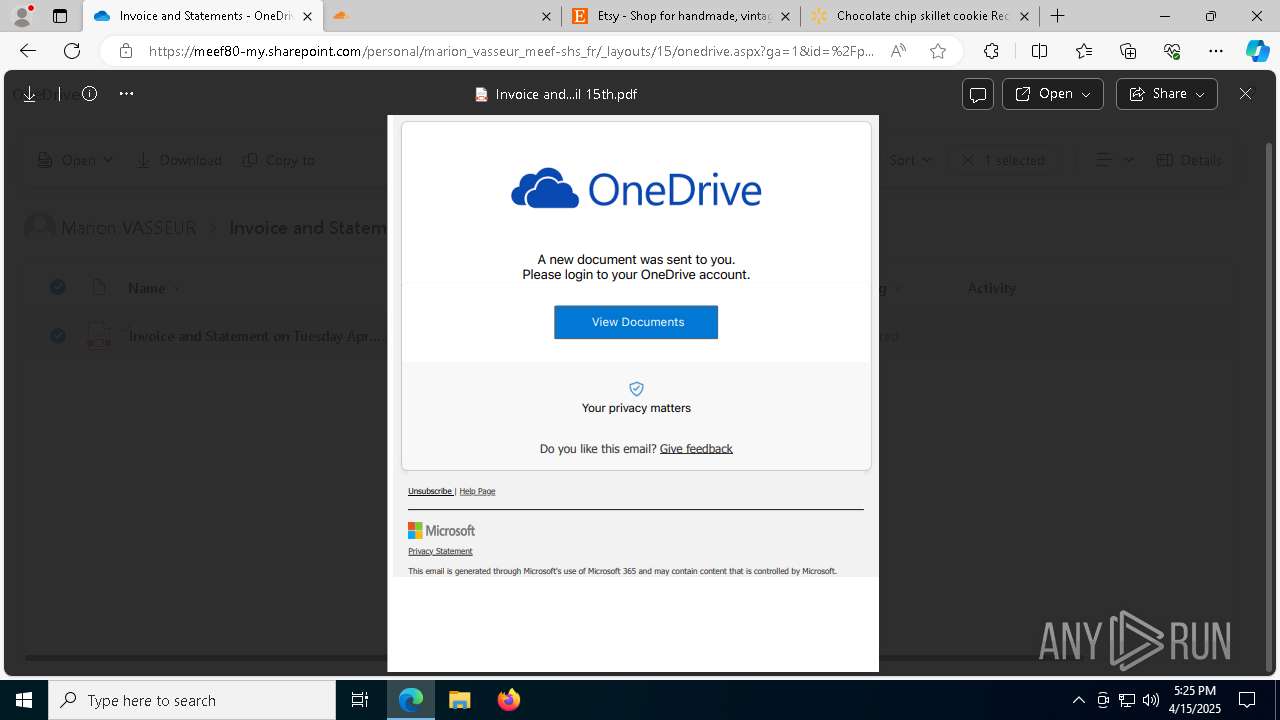This screenshot has width=1280, height=720.
Task: Click the Microsoft logo in document footer
Action: [x=441, y=531]
